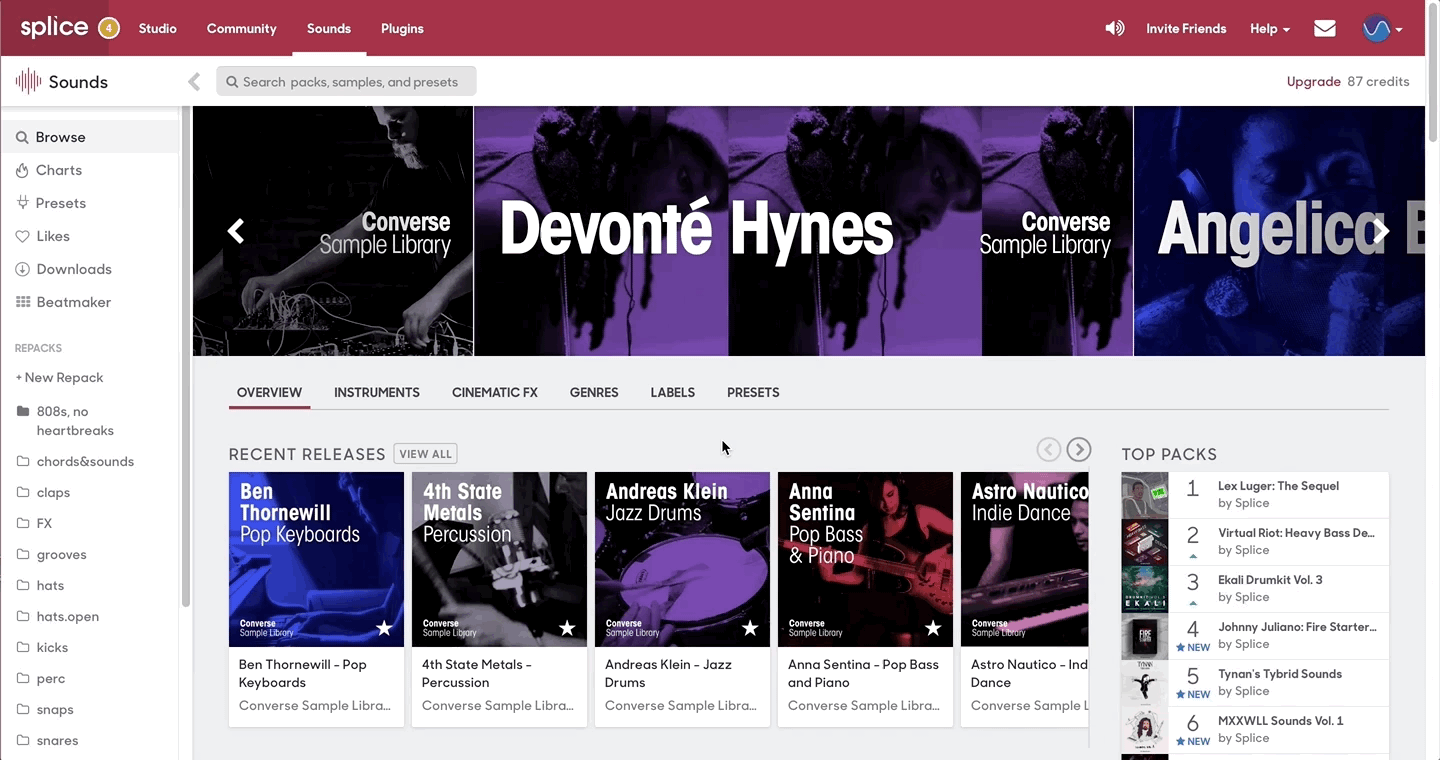This screenshot has height=760, width=1440.
Task: Click the Splice logo
Action: 54,27
